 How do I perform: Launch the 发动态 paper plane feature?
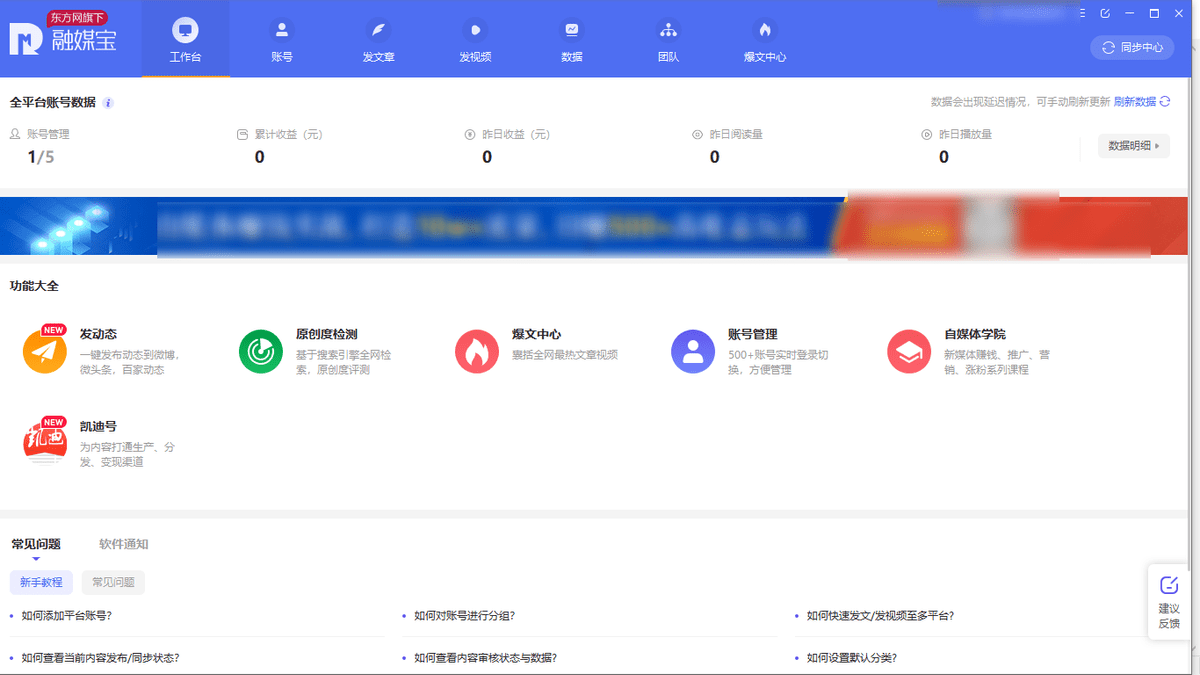tap(44, 352)
